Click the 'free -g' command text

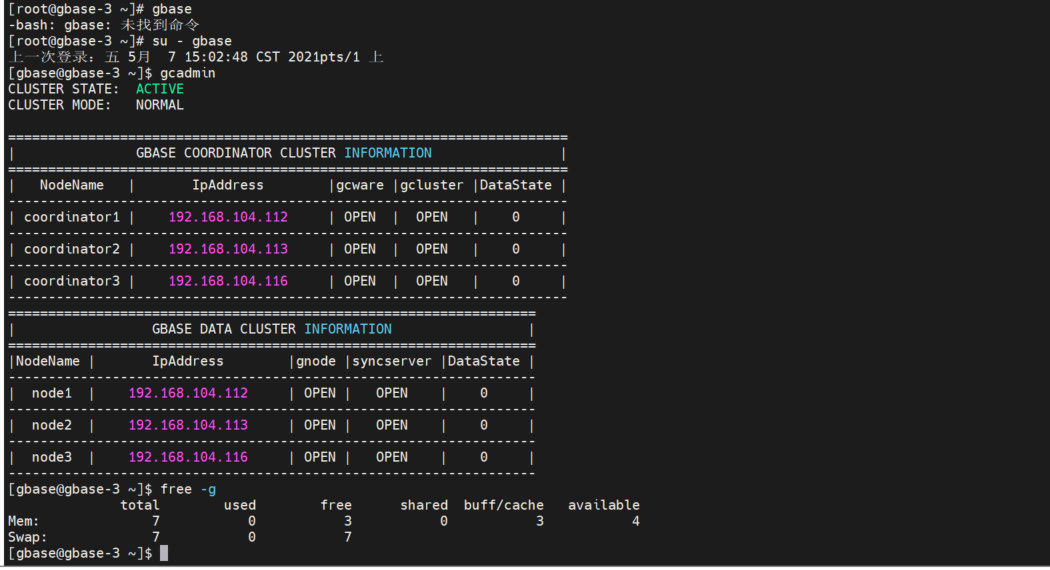188,490
